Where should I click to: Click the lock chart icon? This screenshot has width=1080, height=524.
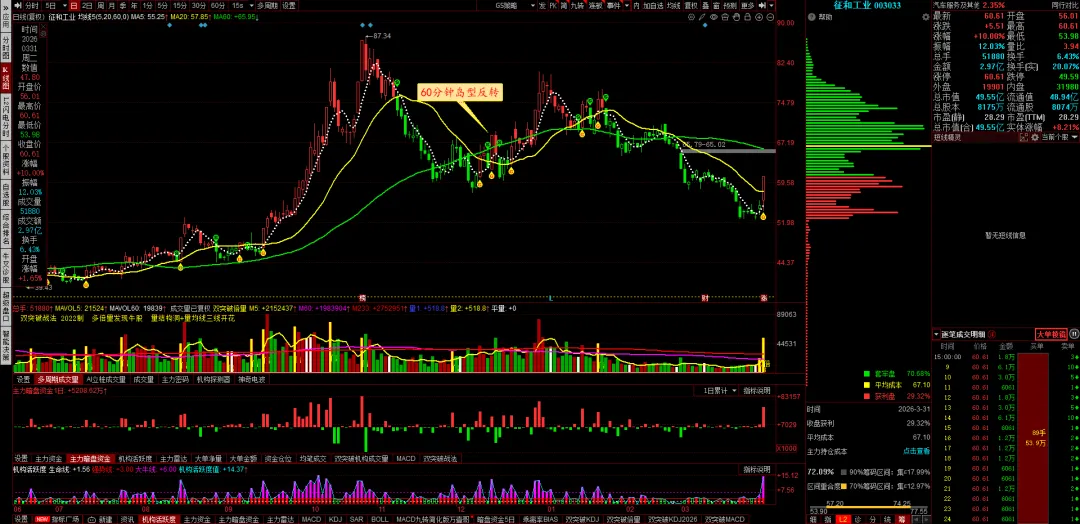click(747, 17)
